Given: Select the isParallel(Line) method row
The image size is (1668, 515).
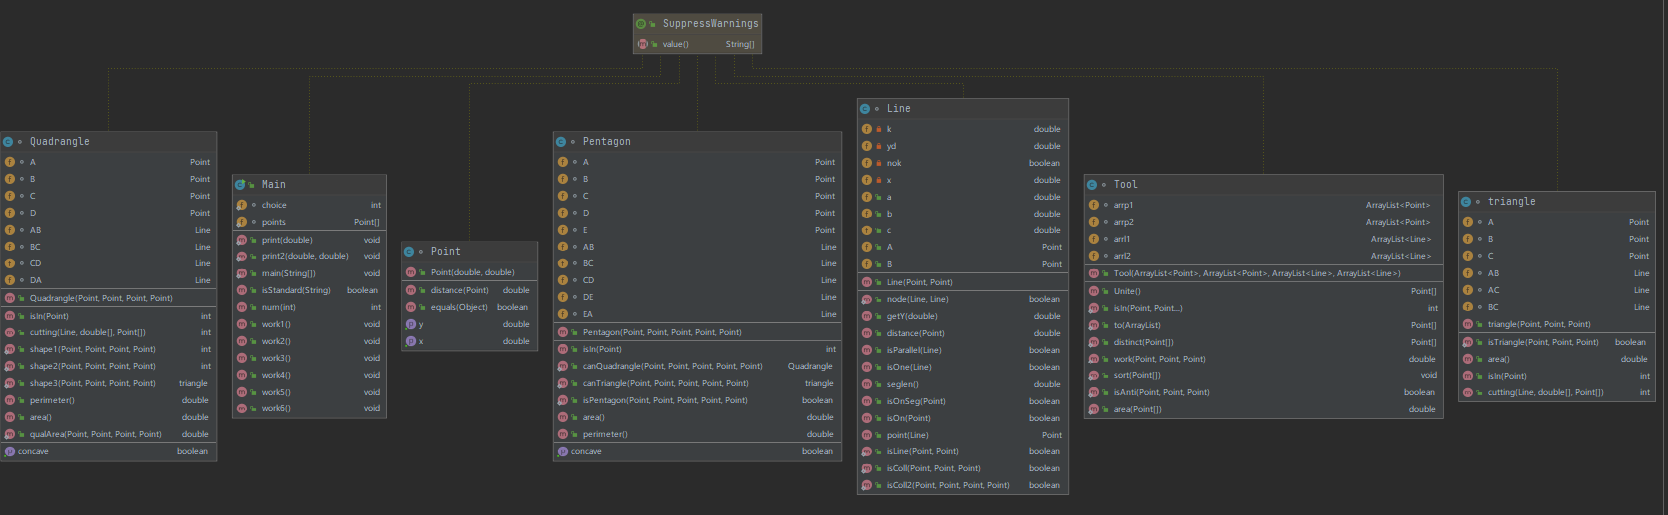Looking at the screenshot, I should [x=914, y=350].
